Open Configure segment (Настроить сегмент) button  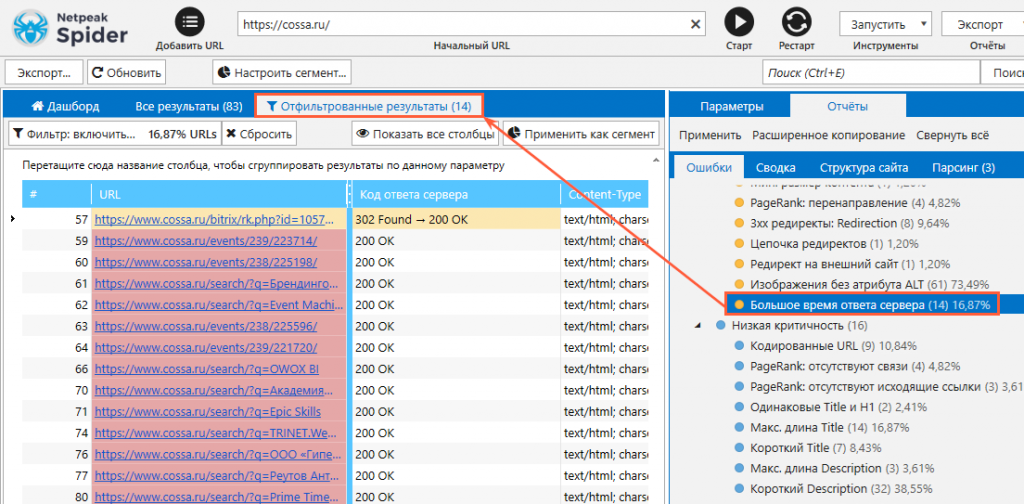coord(282,72)
